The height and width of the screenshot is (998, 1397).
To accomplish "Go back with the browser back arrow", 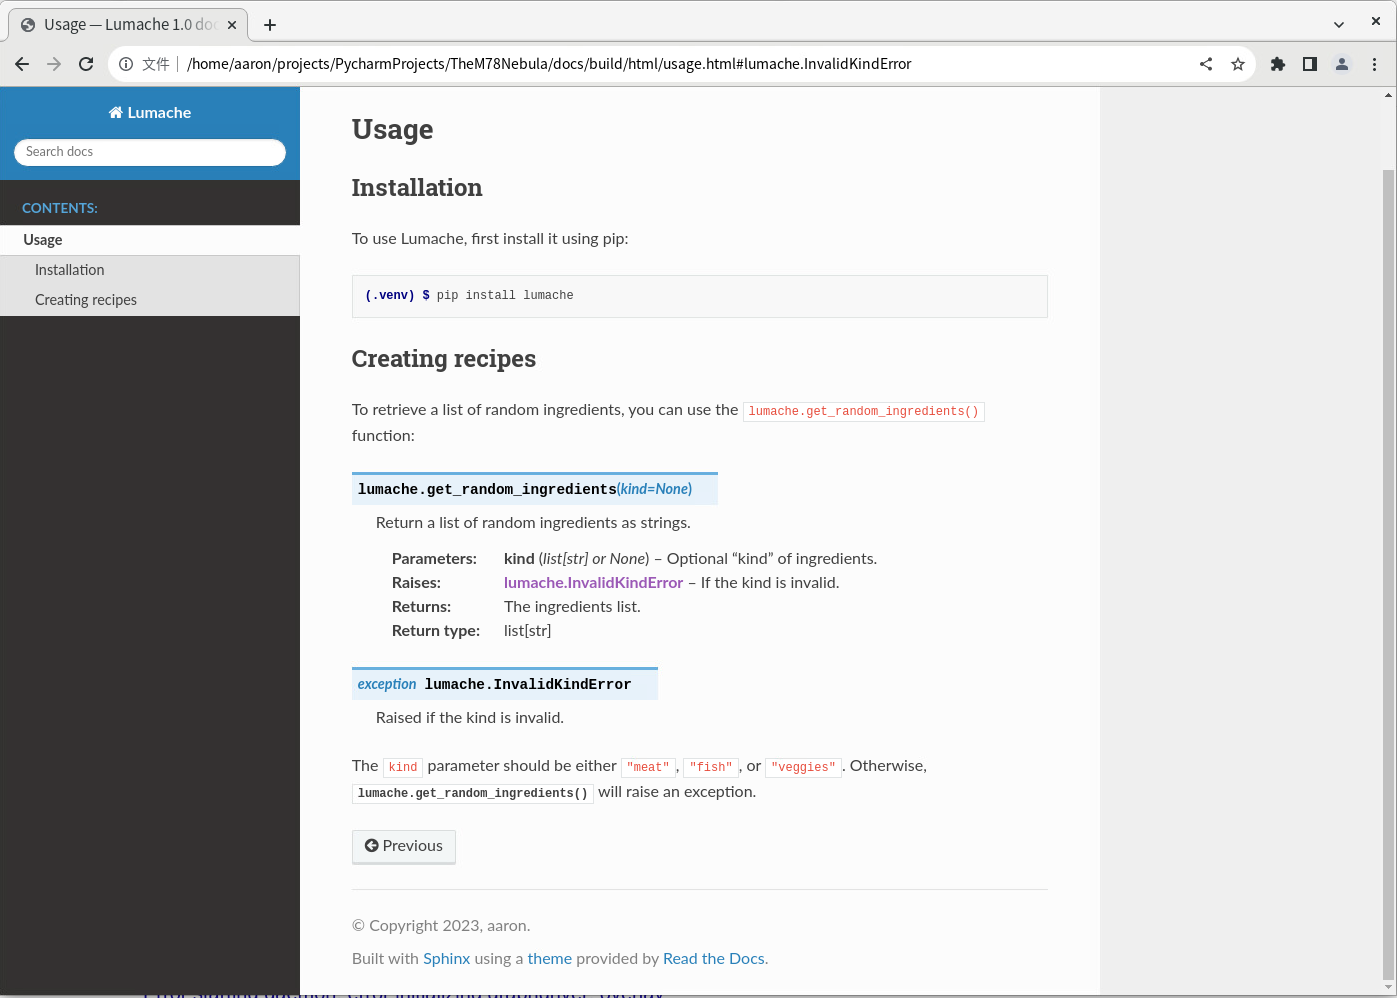I will 22,64.
